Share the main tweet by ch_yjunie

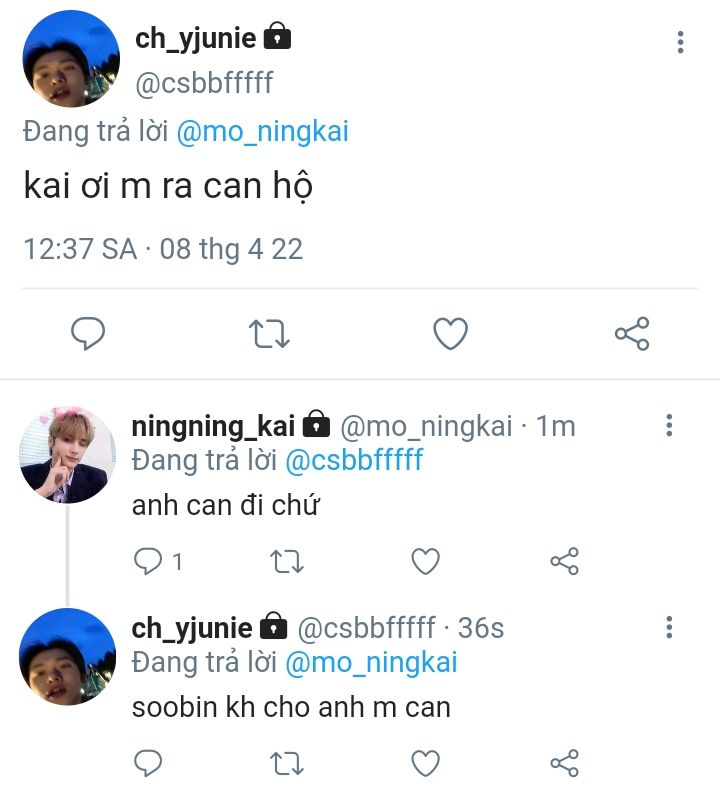(632, 334)
